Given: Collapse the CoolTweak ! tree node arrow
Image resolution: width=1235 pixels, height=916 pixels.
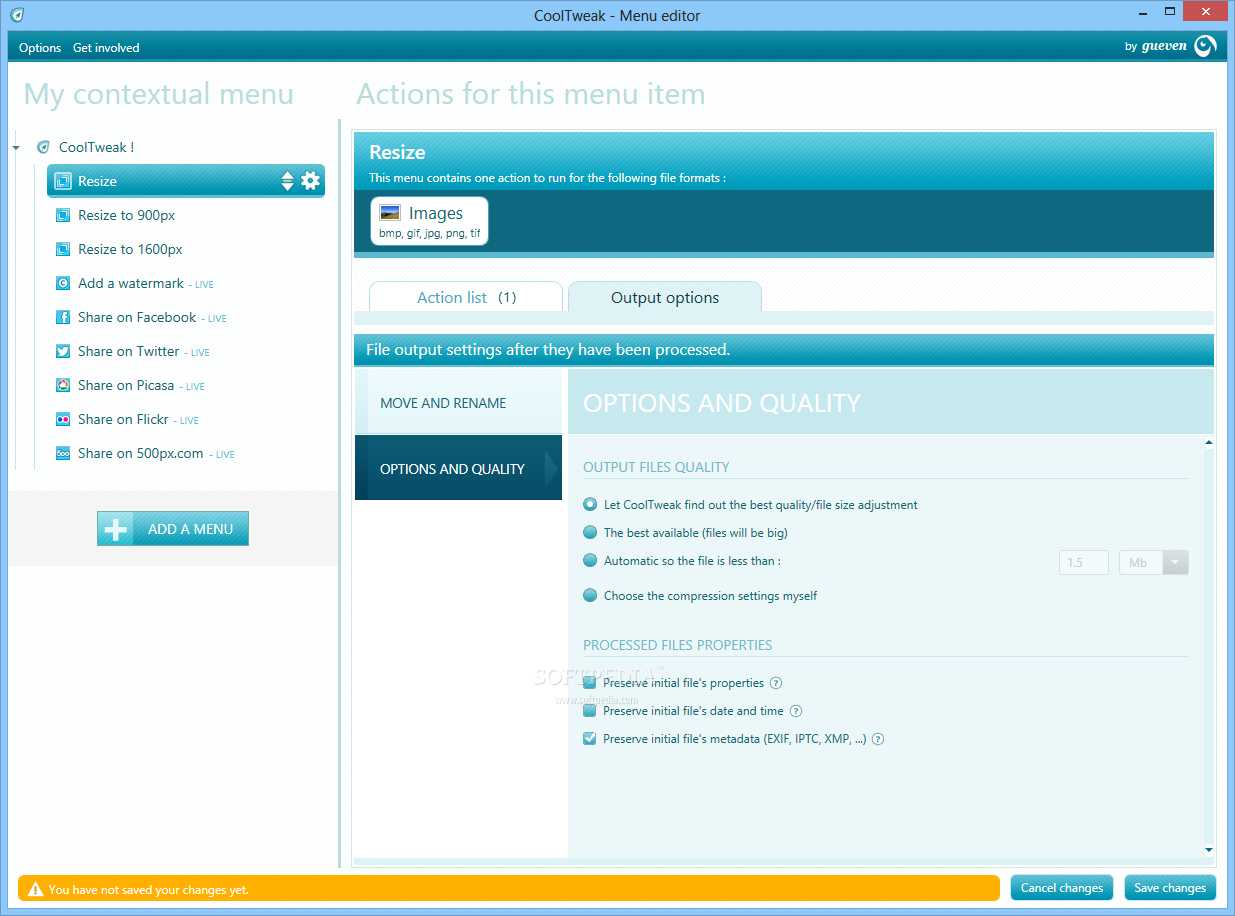Looking at the screenshot, I should click(x=17, y=148).
